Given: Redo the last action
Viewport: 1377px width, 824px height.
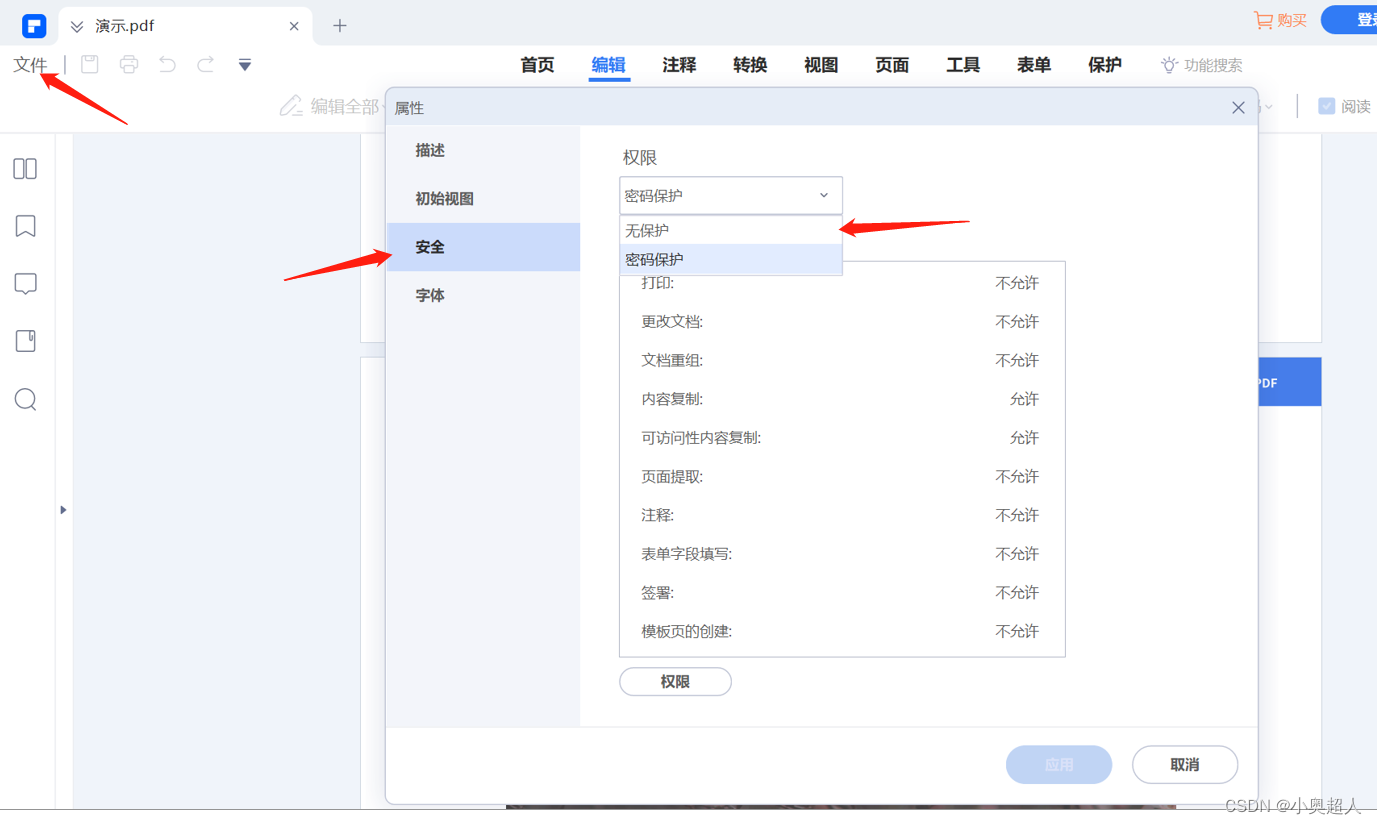Looking at the screenshot, I should tap(204, 63).
